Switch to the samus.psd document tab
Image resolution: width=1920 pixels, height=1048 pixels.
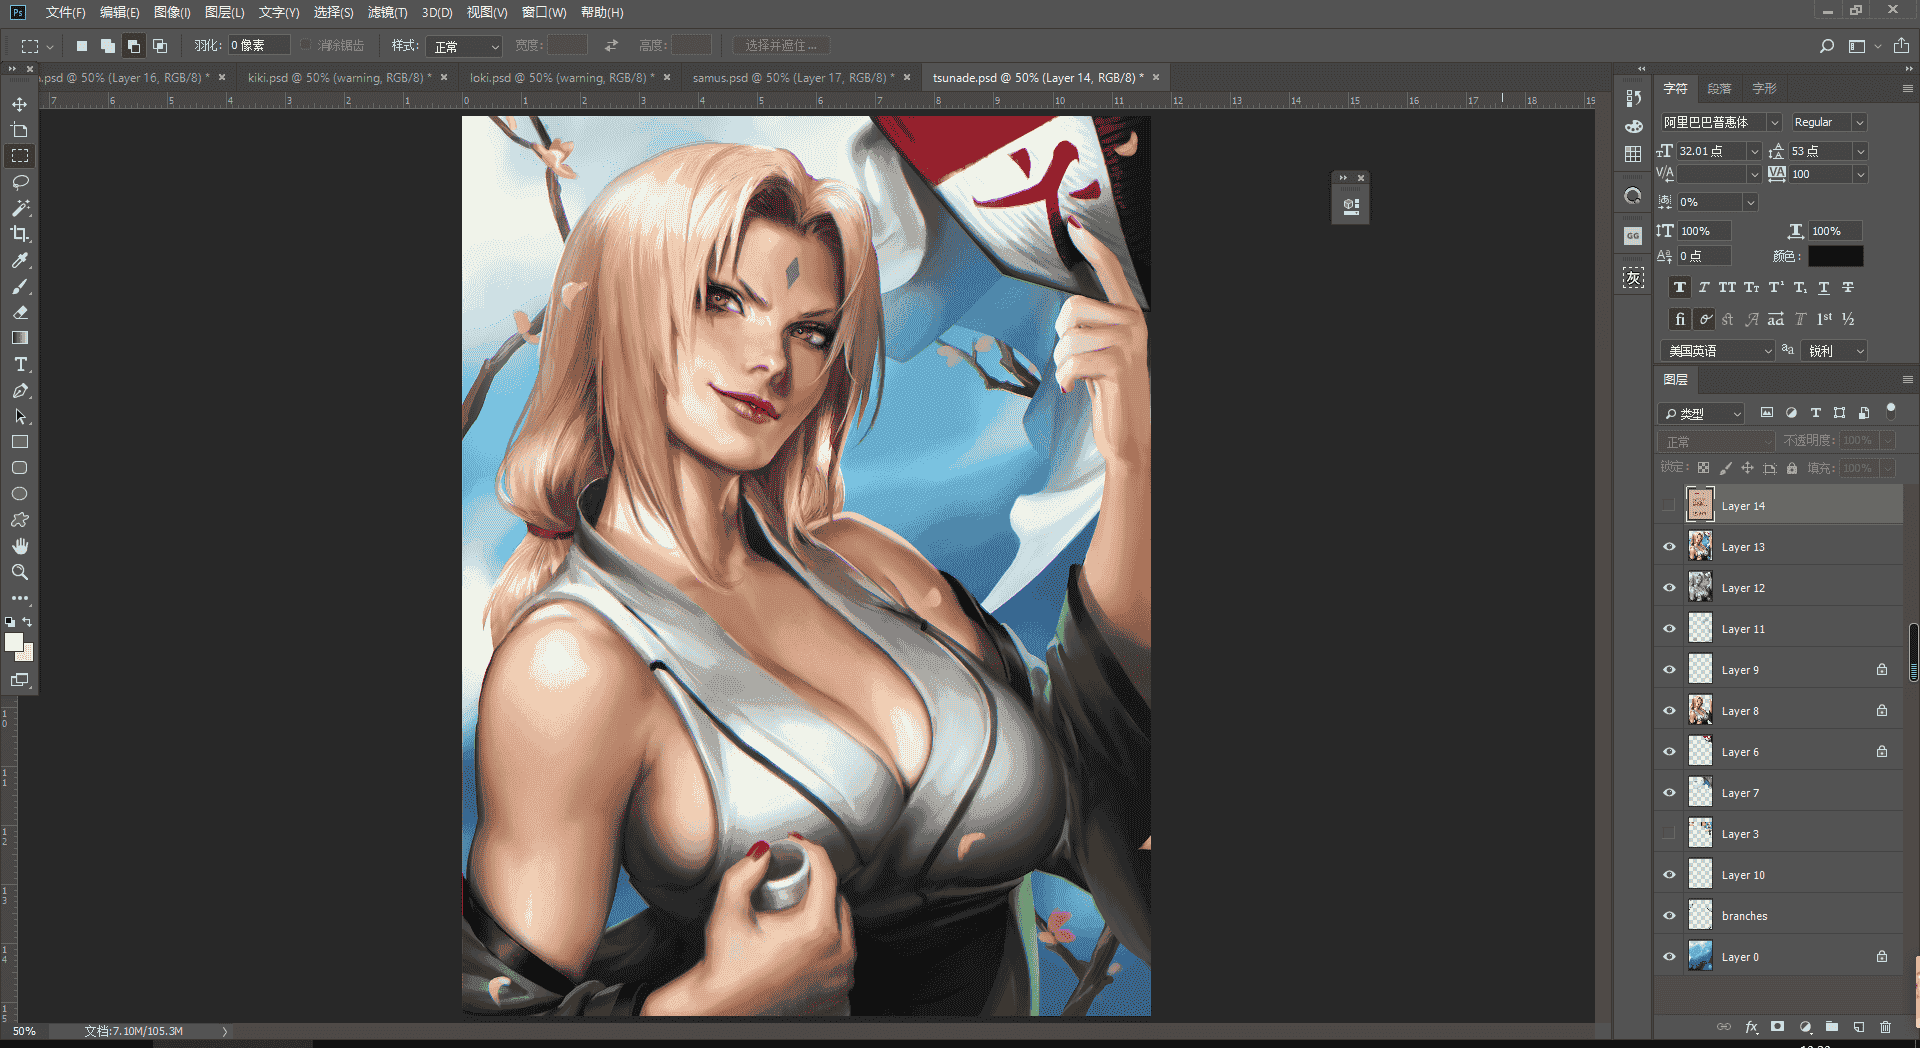click(x=792, y=78)
